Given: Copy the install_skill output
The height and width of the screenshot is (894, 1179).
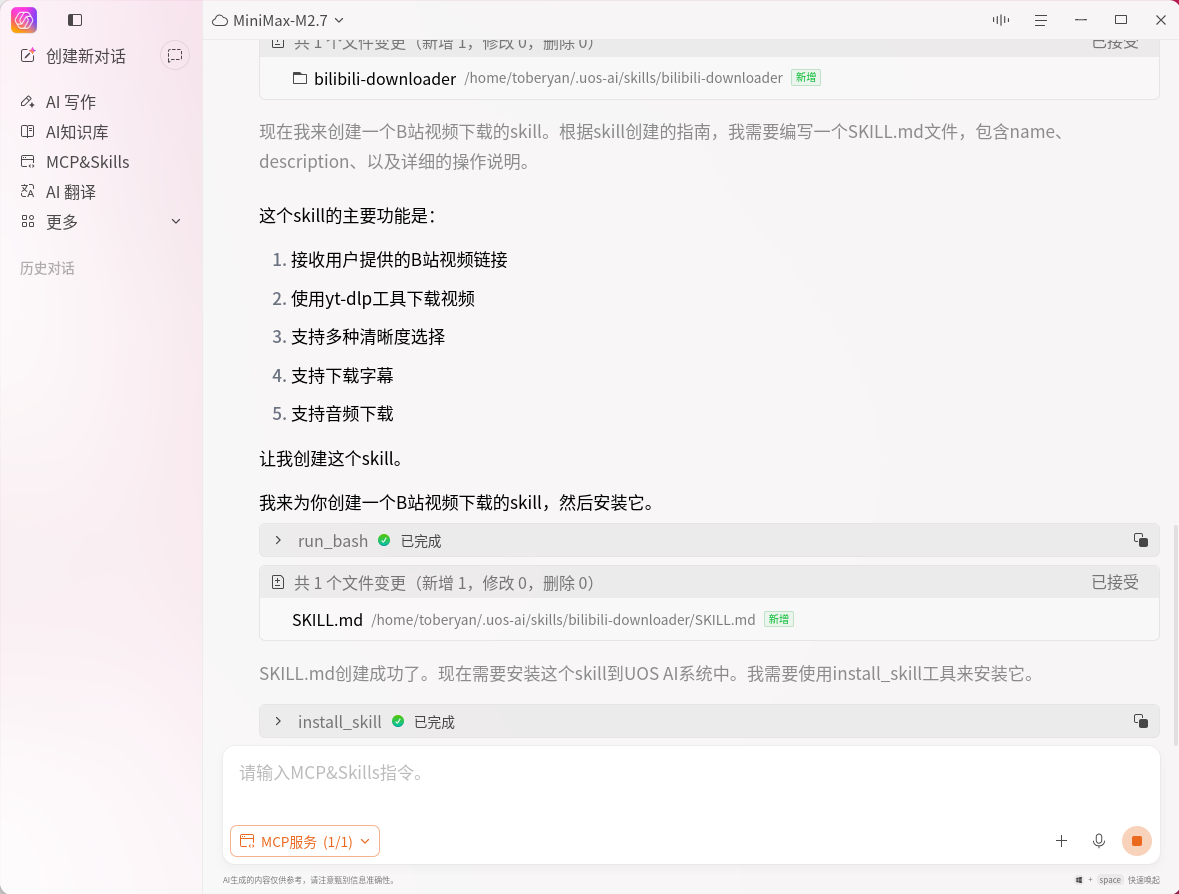Looking at the screenshot, I should click(x=1140, y=720).
